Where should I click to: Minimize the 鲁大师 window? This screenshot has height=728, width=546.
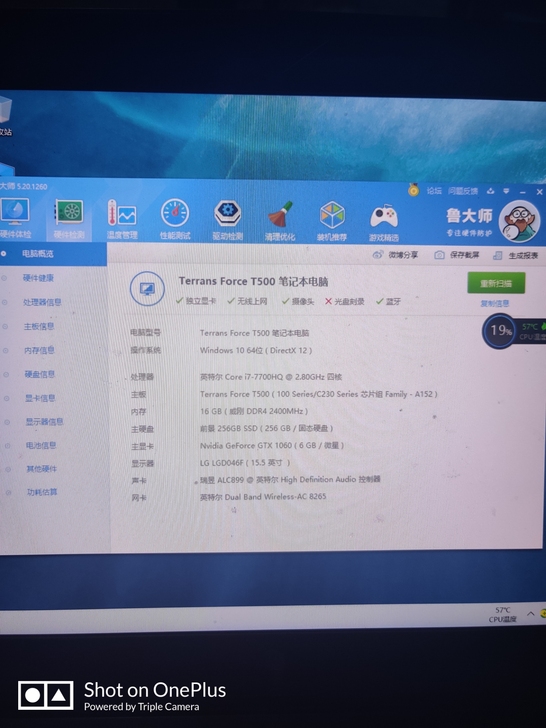coord(522,192)
